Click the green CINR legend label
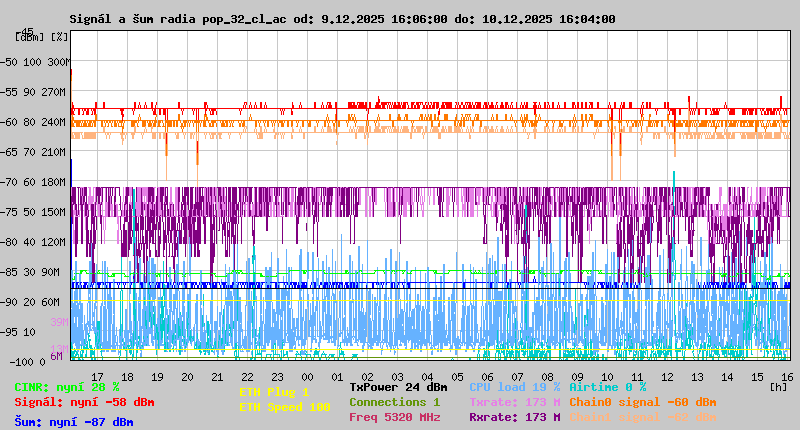 click(67, 387)
